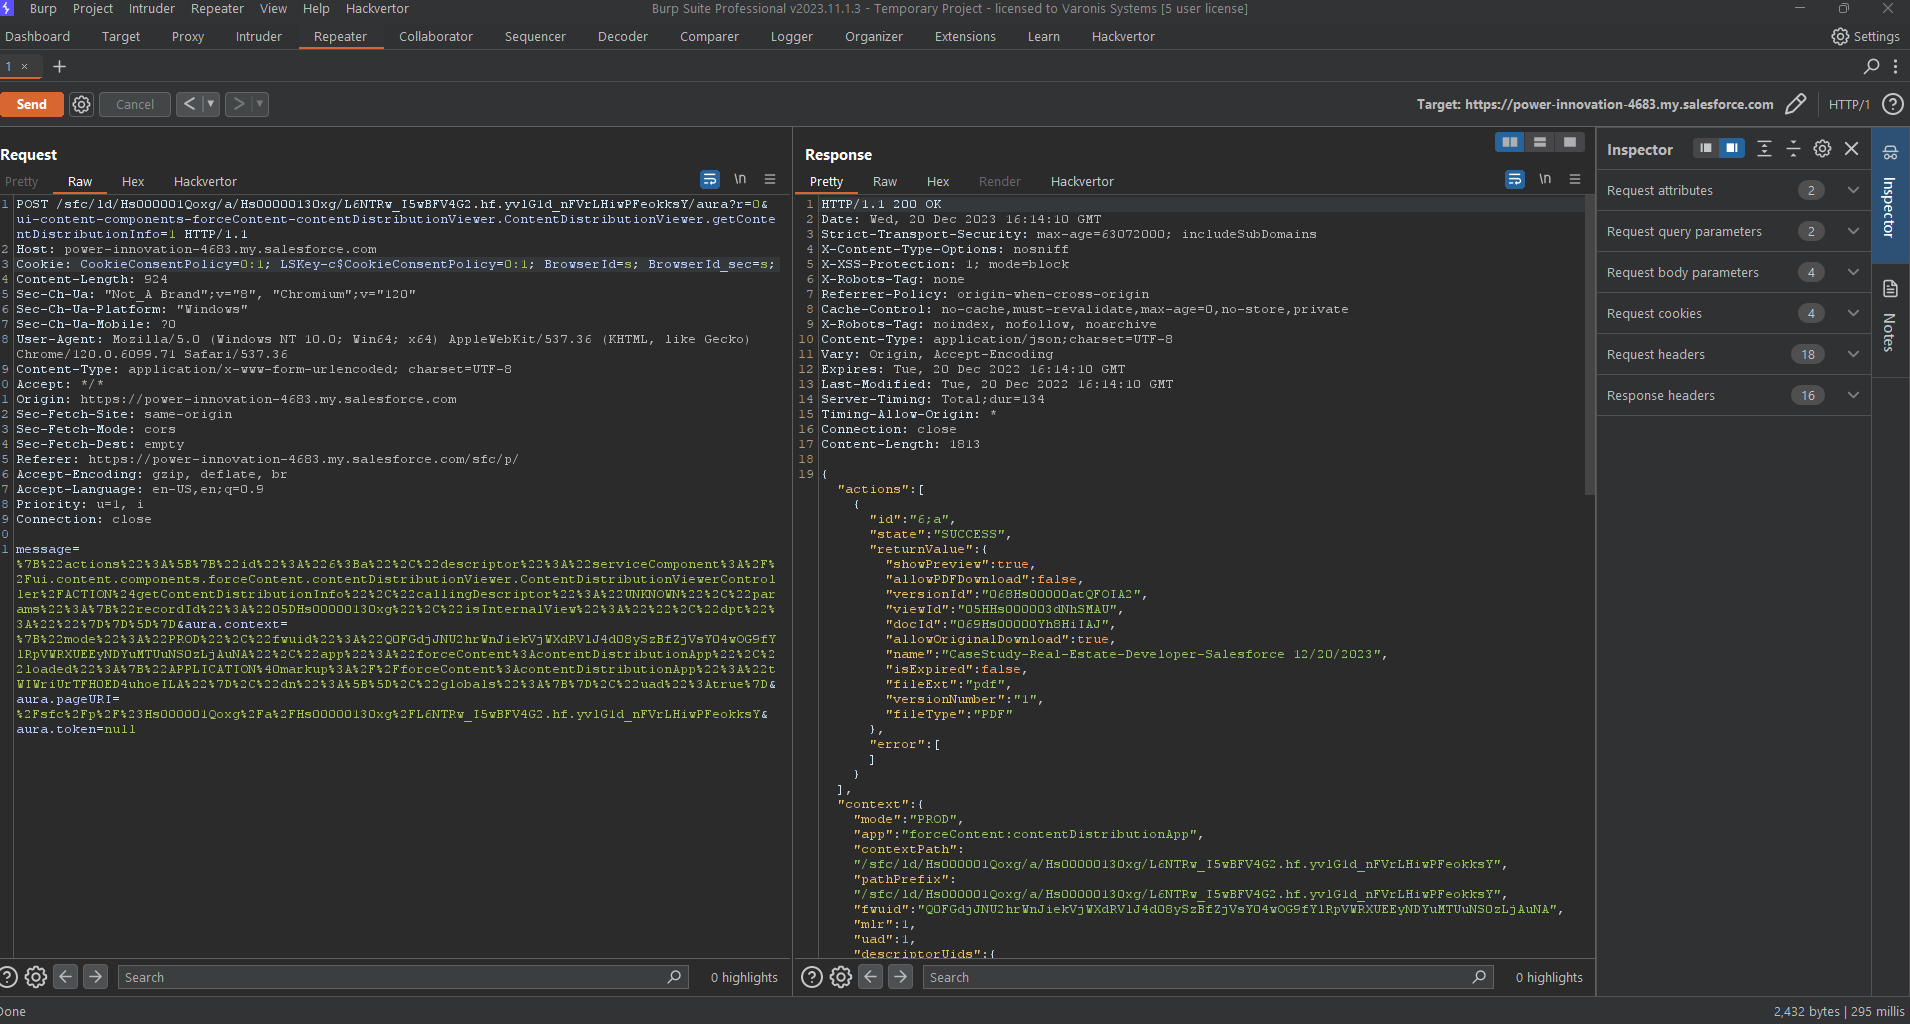Image resolution: width=1910 pixels, height=1024 pixels.
Task: Toggle request word wrap icon
Action: tap(710, 179)
